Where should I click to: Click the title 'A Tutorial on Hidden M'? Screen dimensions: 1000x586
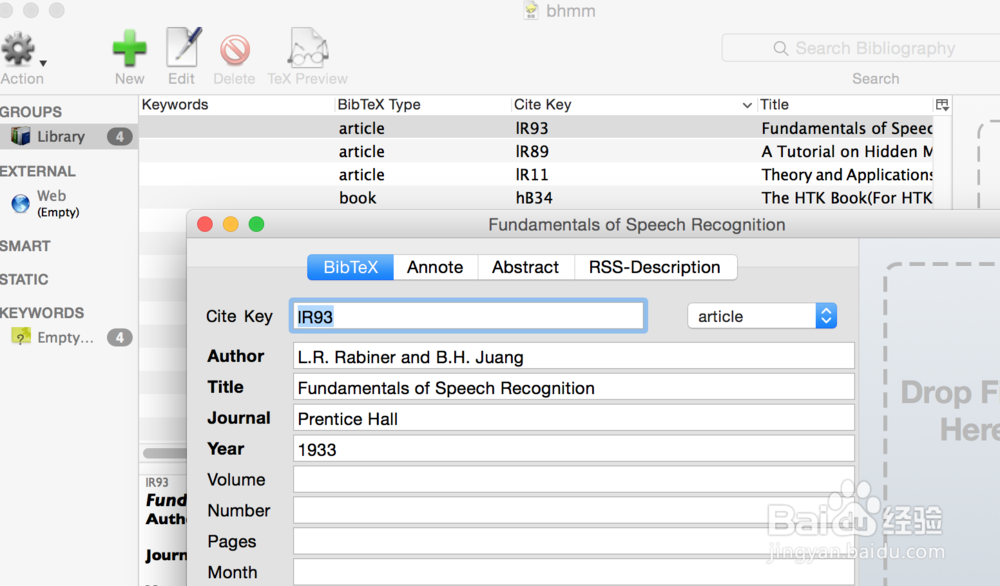[x=846, y=151]
